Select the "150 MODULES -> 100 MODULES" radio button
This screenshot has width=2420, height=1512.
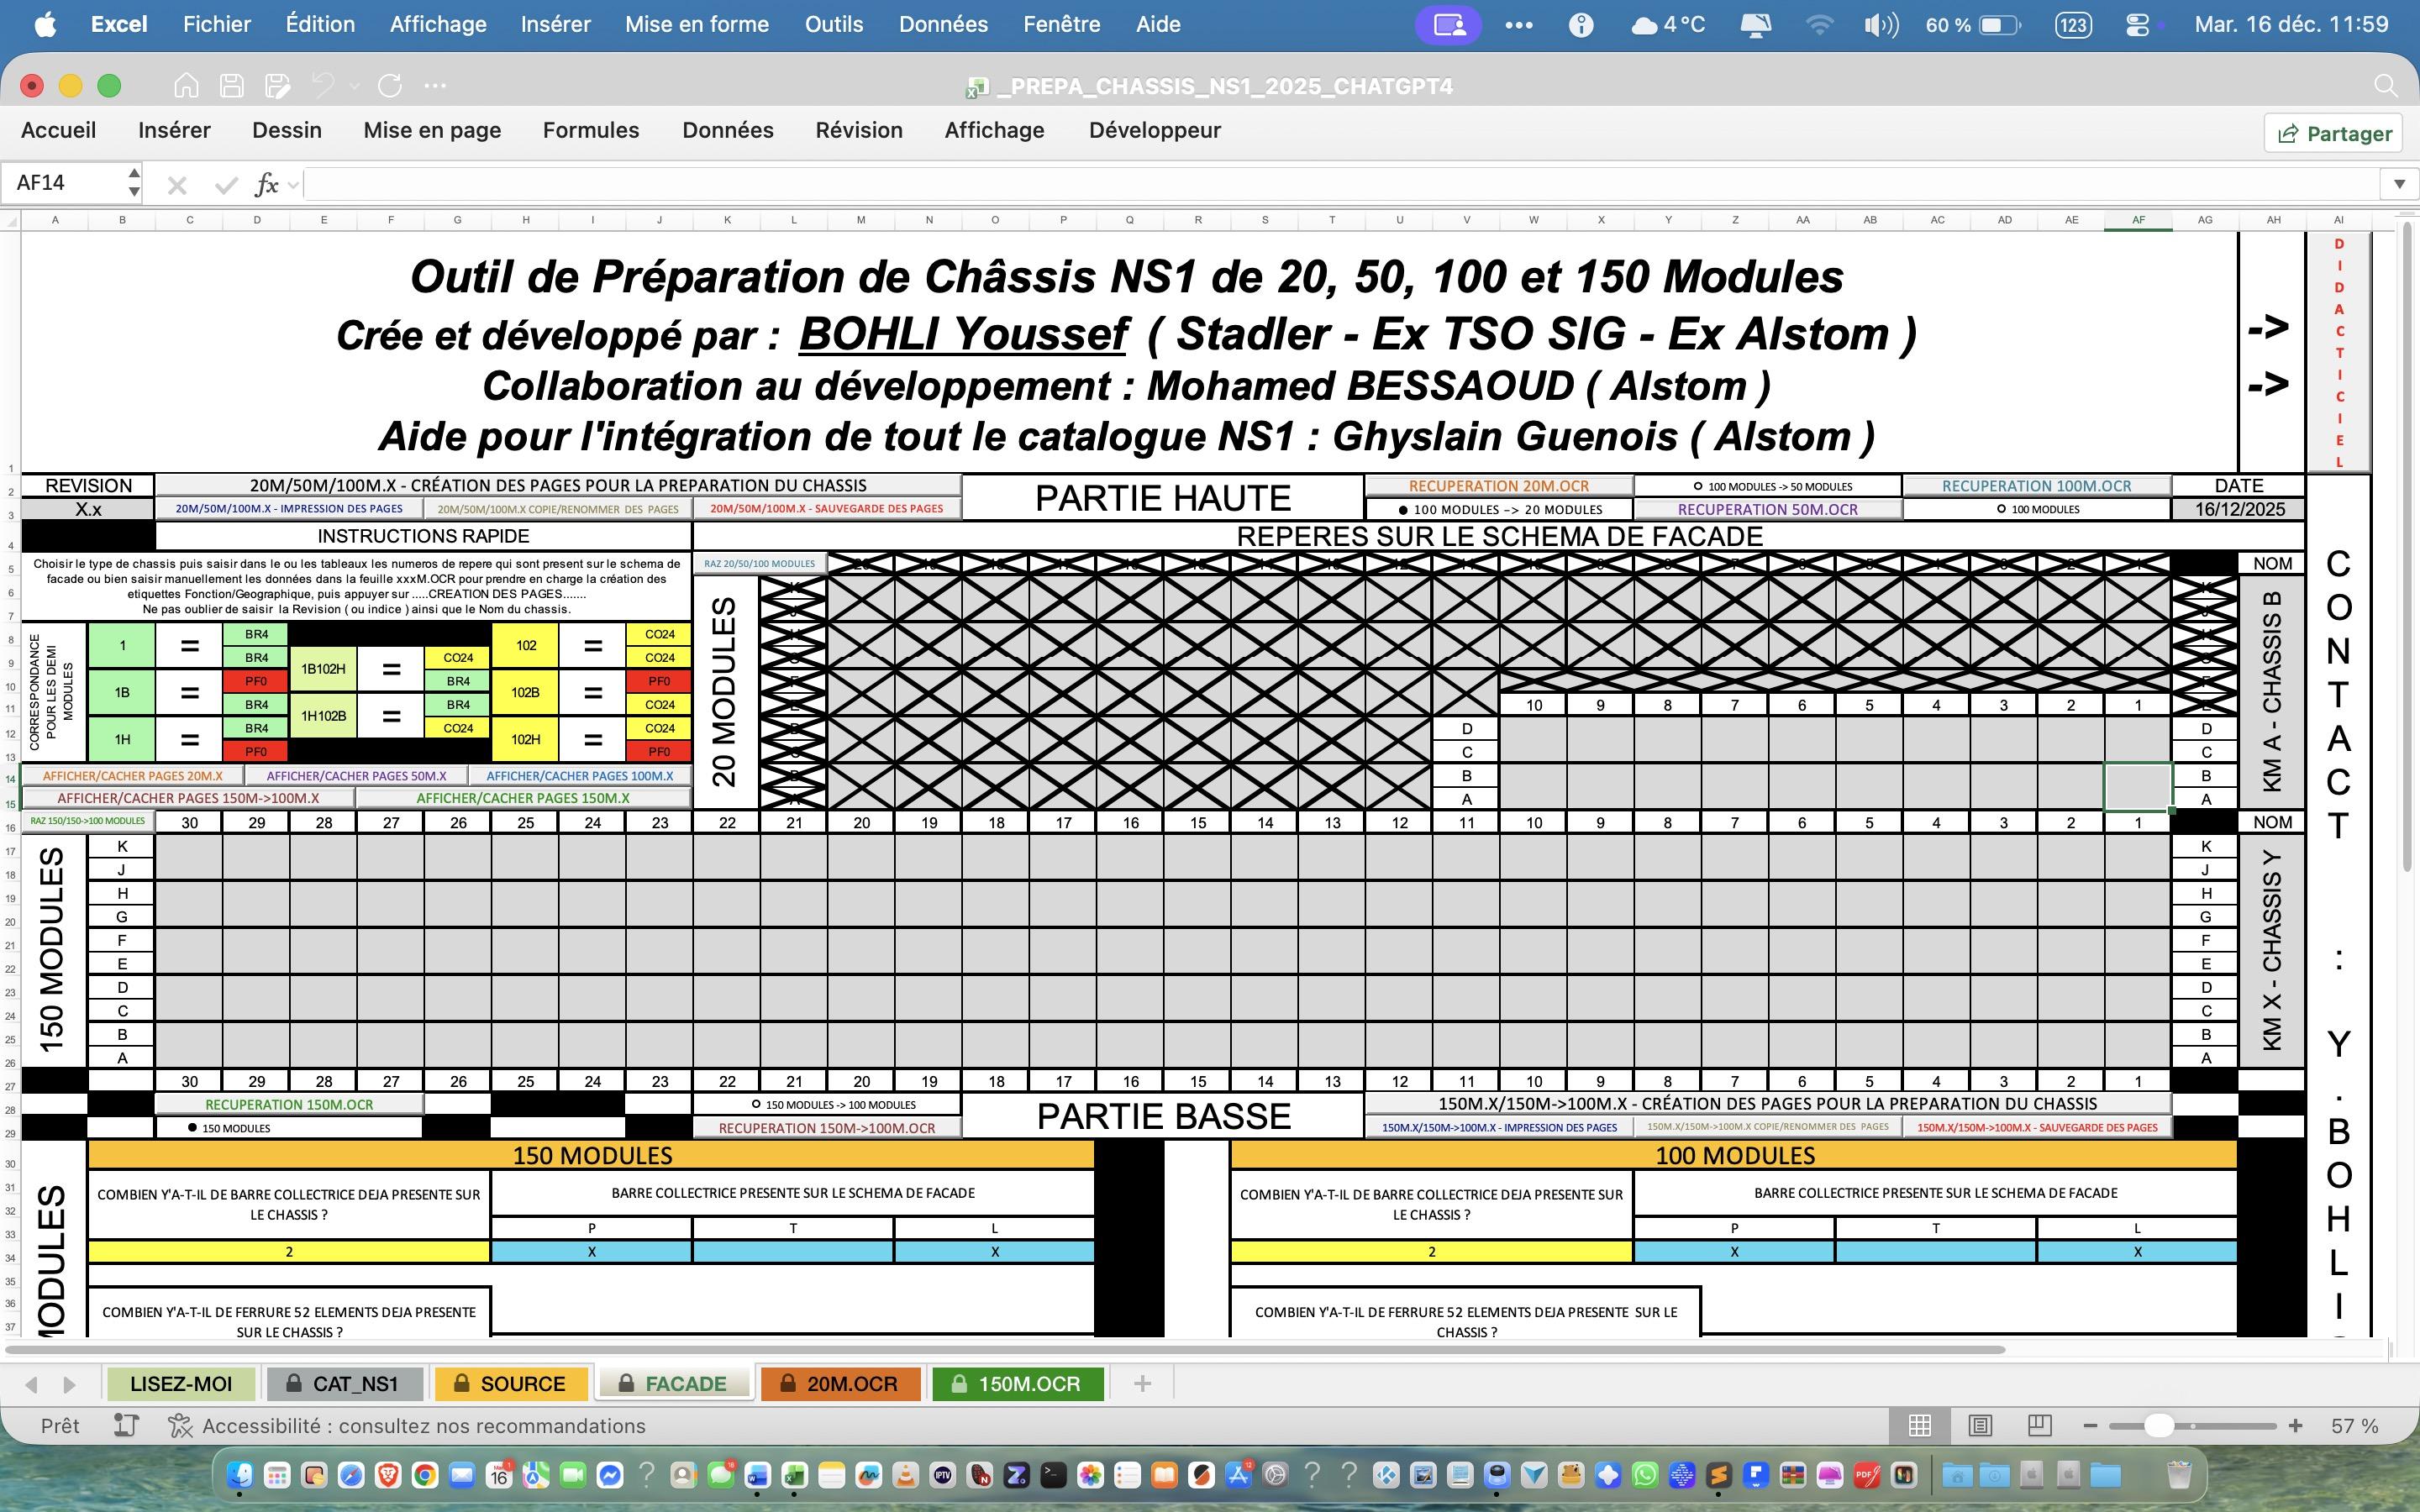pyautogui.click(x=756, y=1105)
